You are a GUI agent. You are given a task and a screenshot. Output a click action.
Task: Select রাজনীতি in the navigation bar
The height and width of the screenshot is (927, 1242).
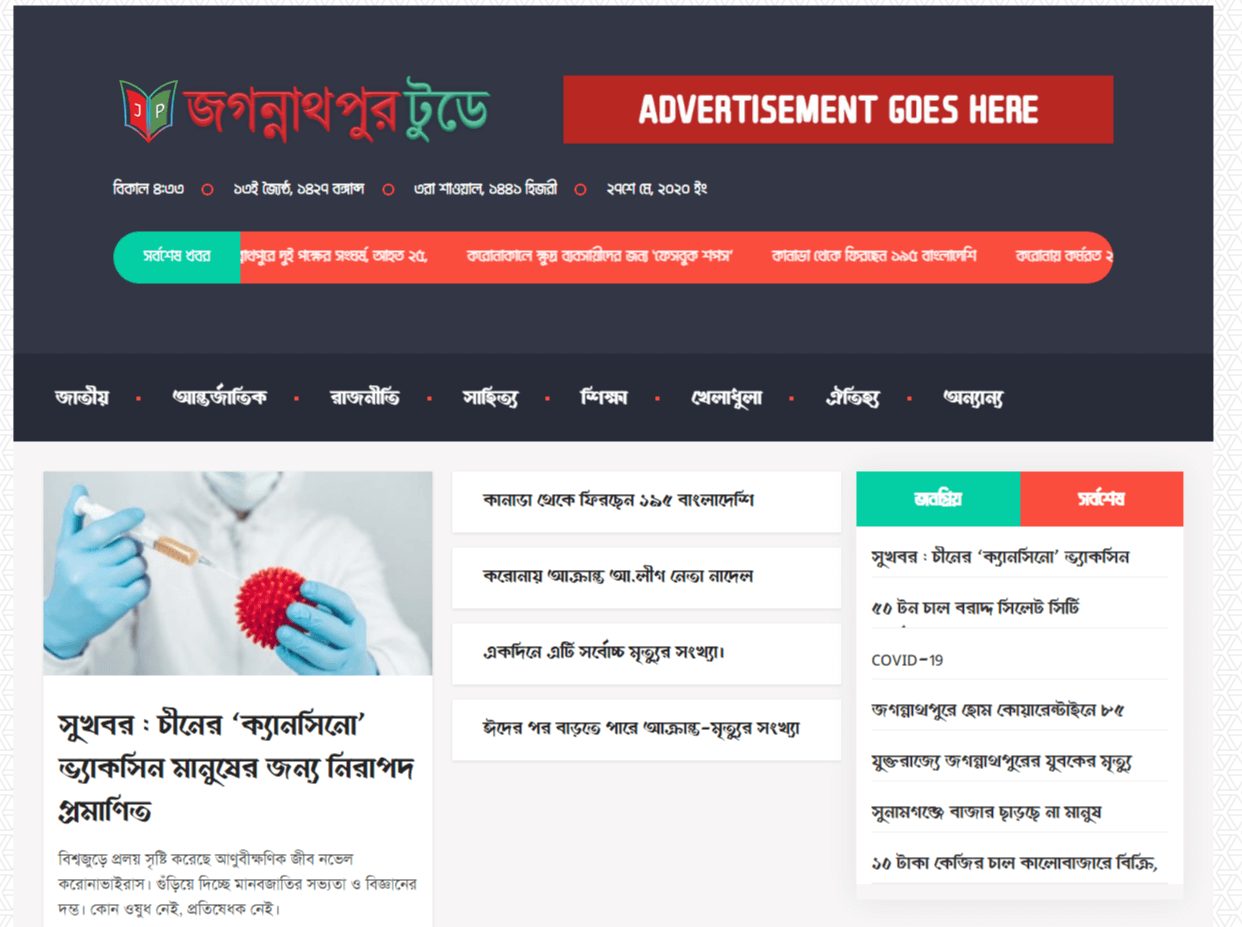(x=364, y=398)
